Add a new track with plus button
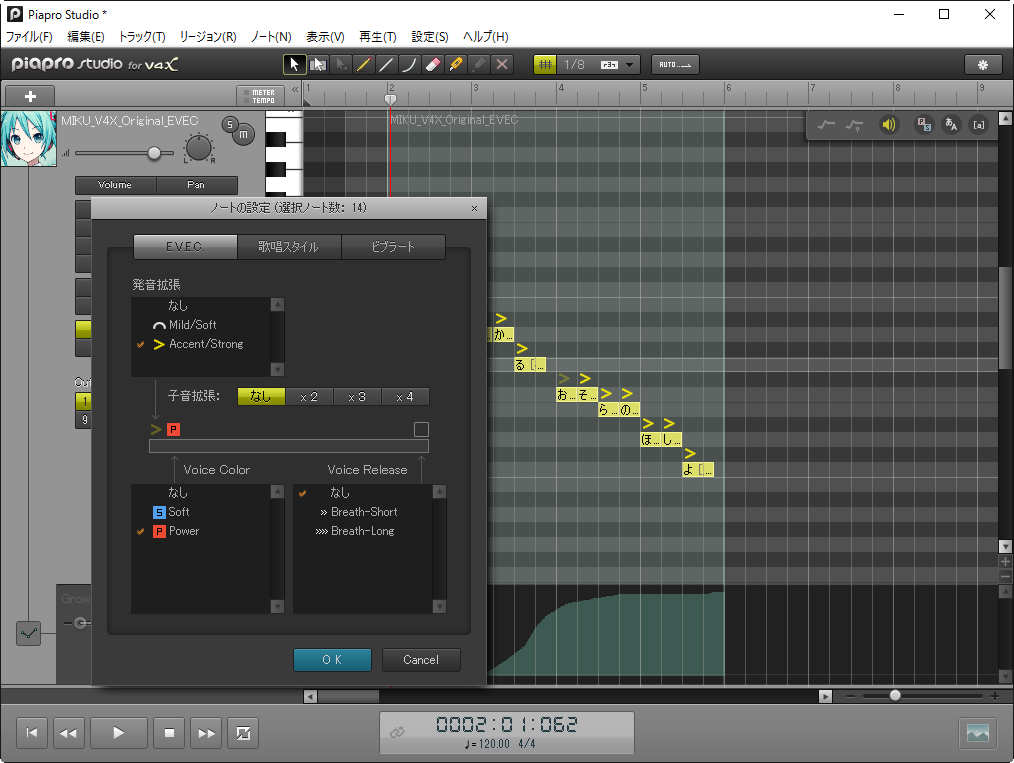The height and width of the screenshot is (763, 1014). pos(30,96)
